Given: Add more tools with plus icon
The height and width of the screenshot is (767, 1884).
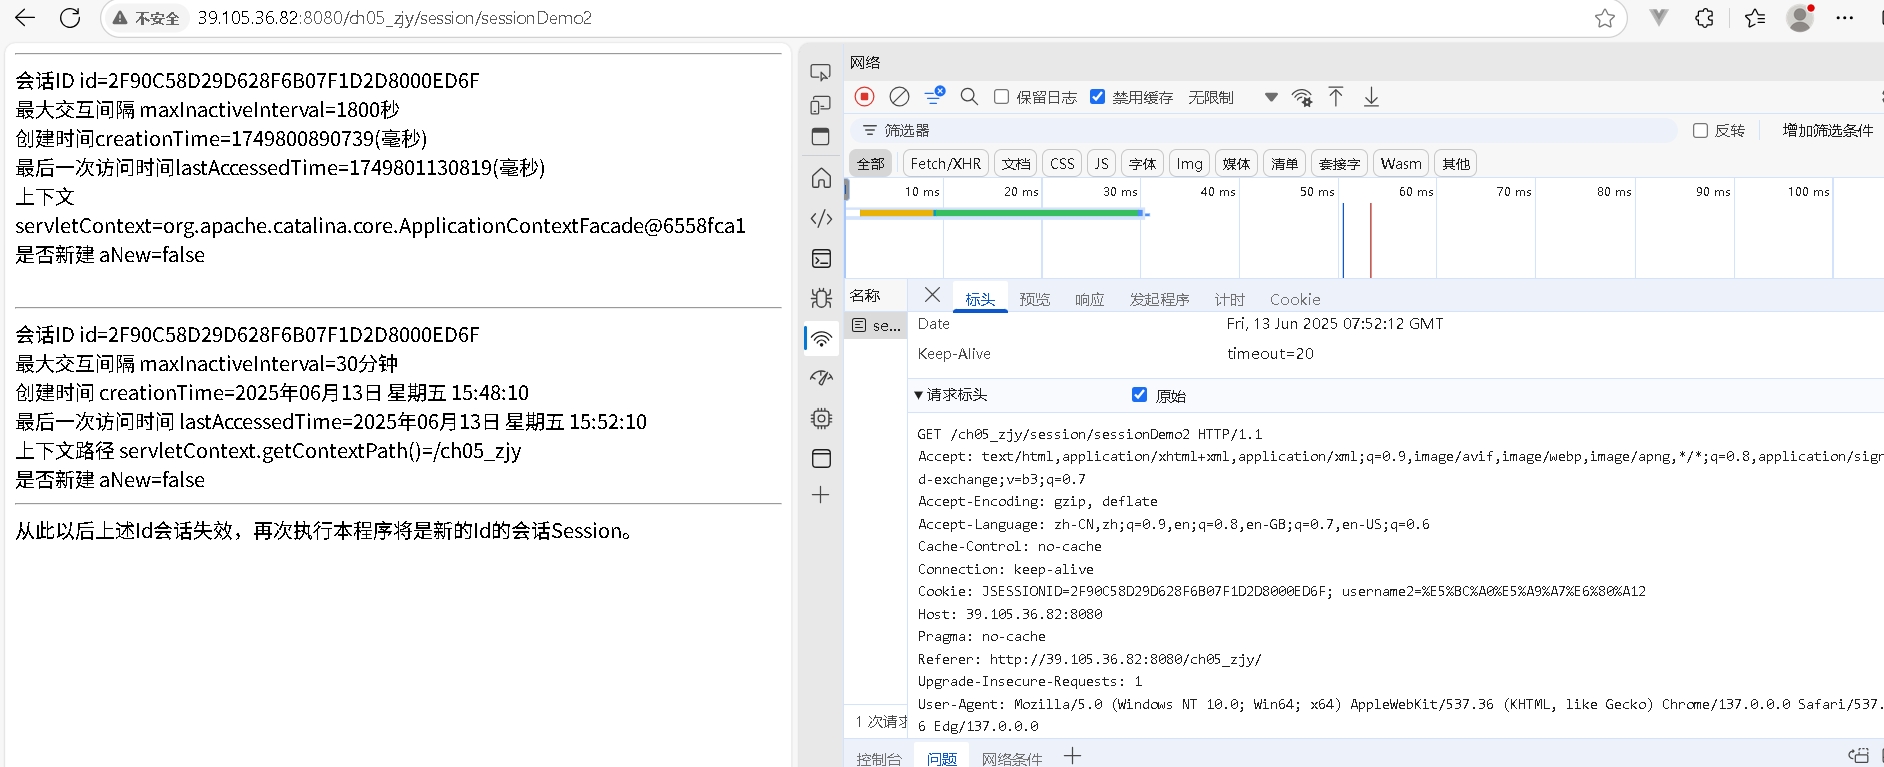Looking at the screenshot, I should point(821,495).
